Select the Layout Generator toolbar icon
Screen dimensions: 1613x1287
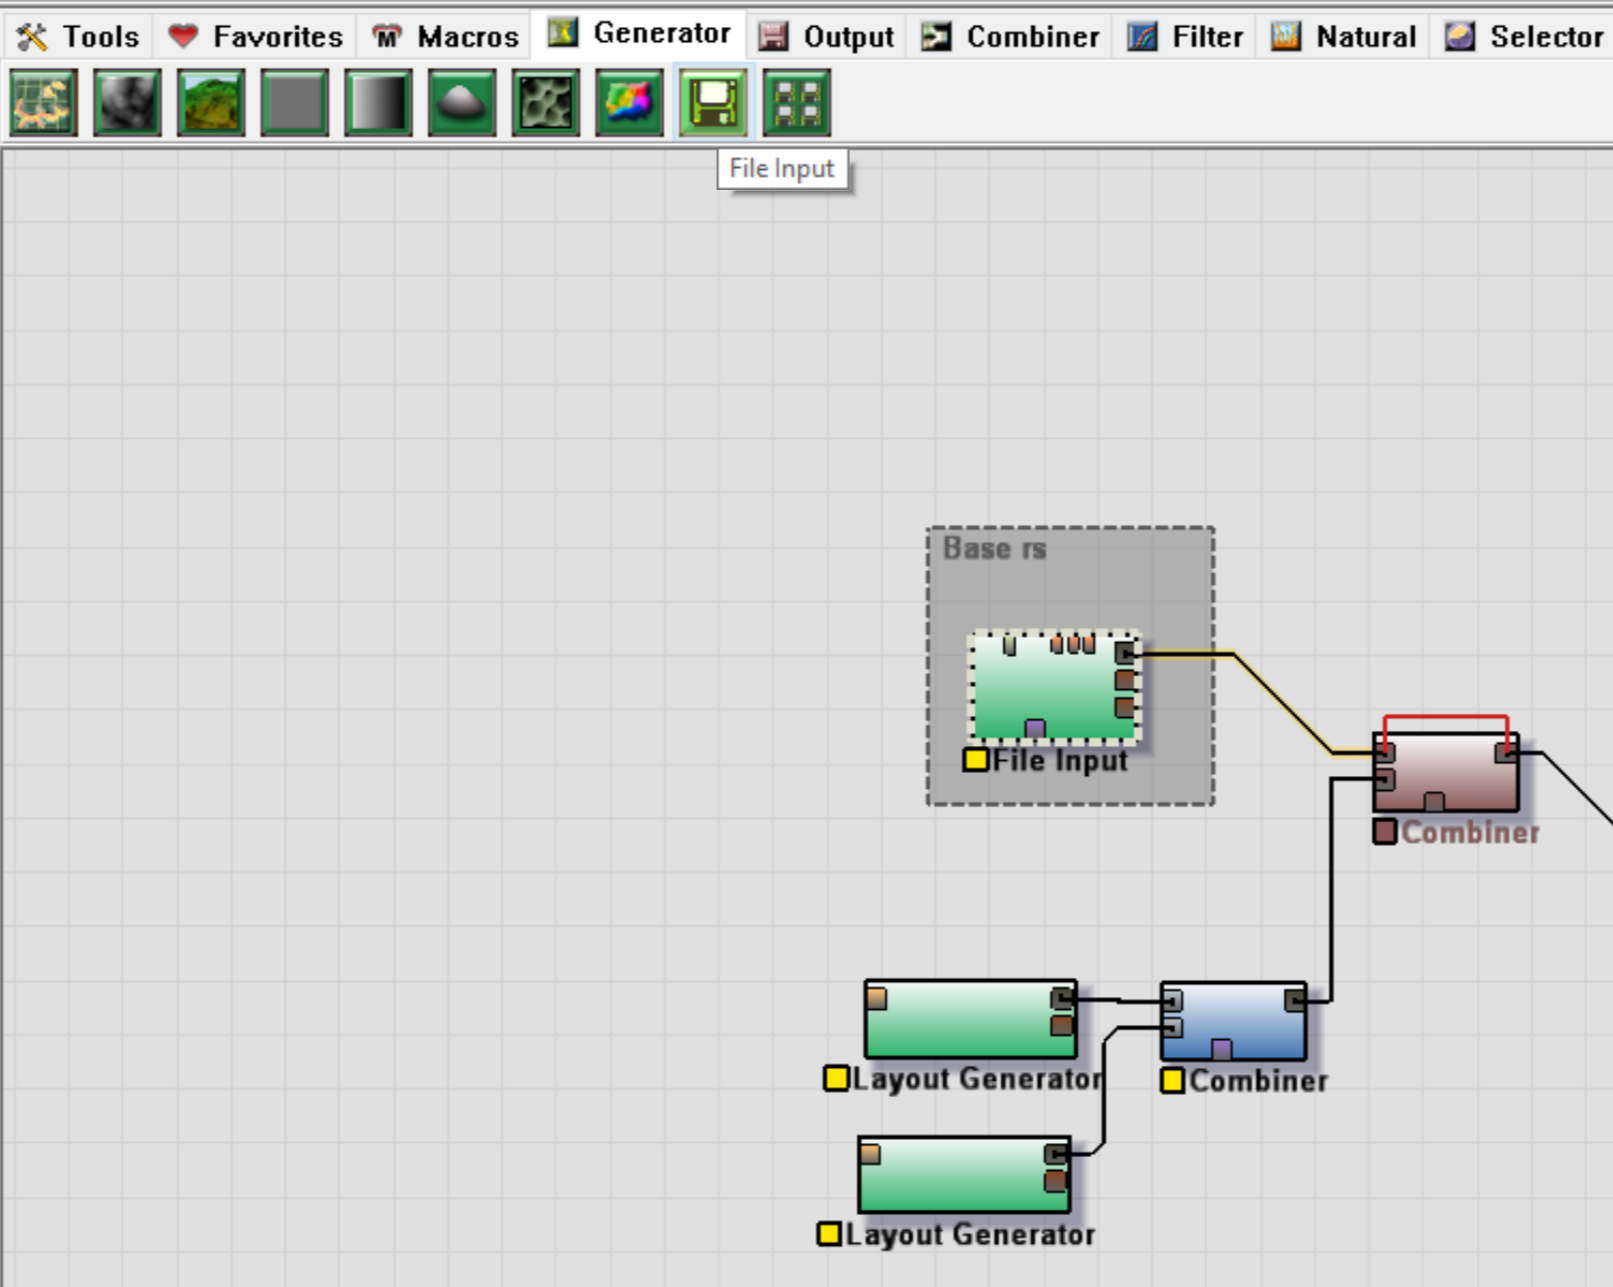pyautogui.click(x=43, y=103)
